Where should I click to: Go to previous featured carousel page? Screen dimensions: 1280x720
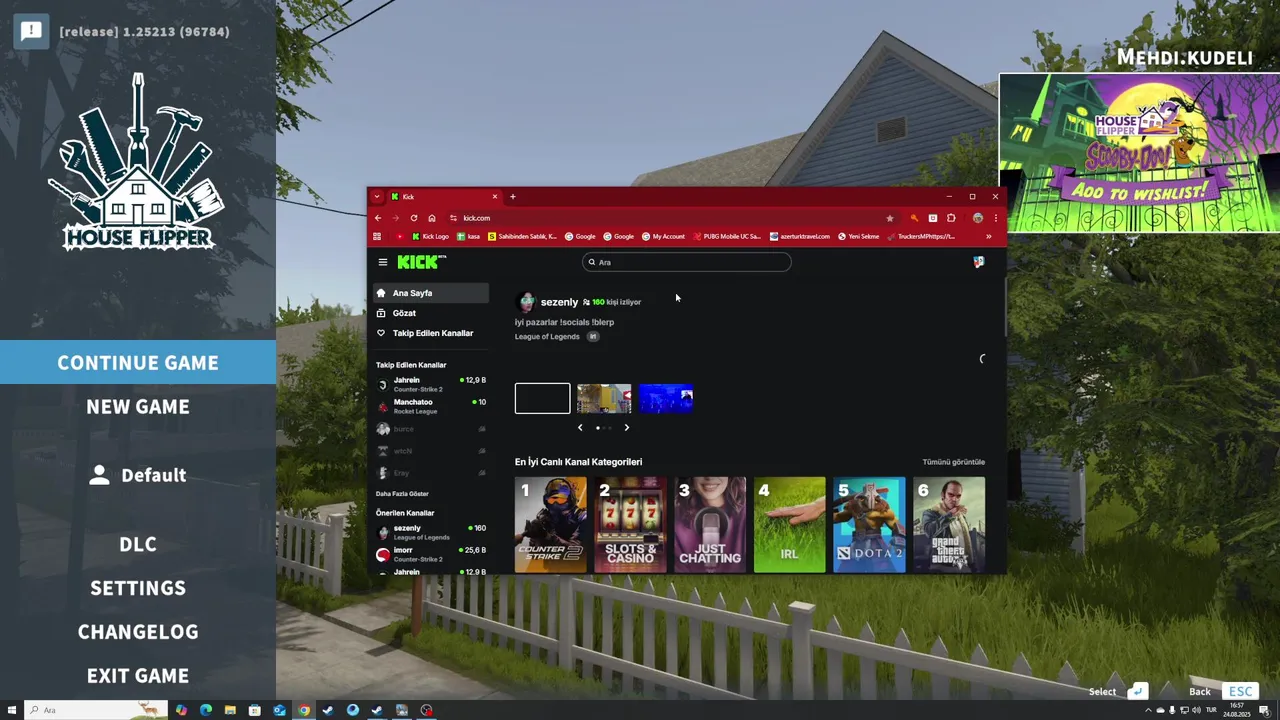580,428
